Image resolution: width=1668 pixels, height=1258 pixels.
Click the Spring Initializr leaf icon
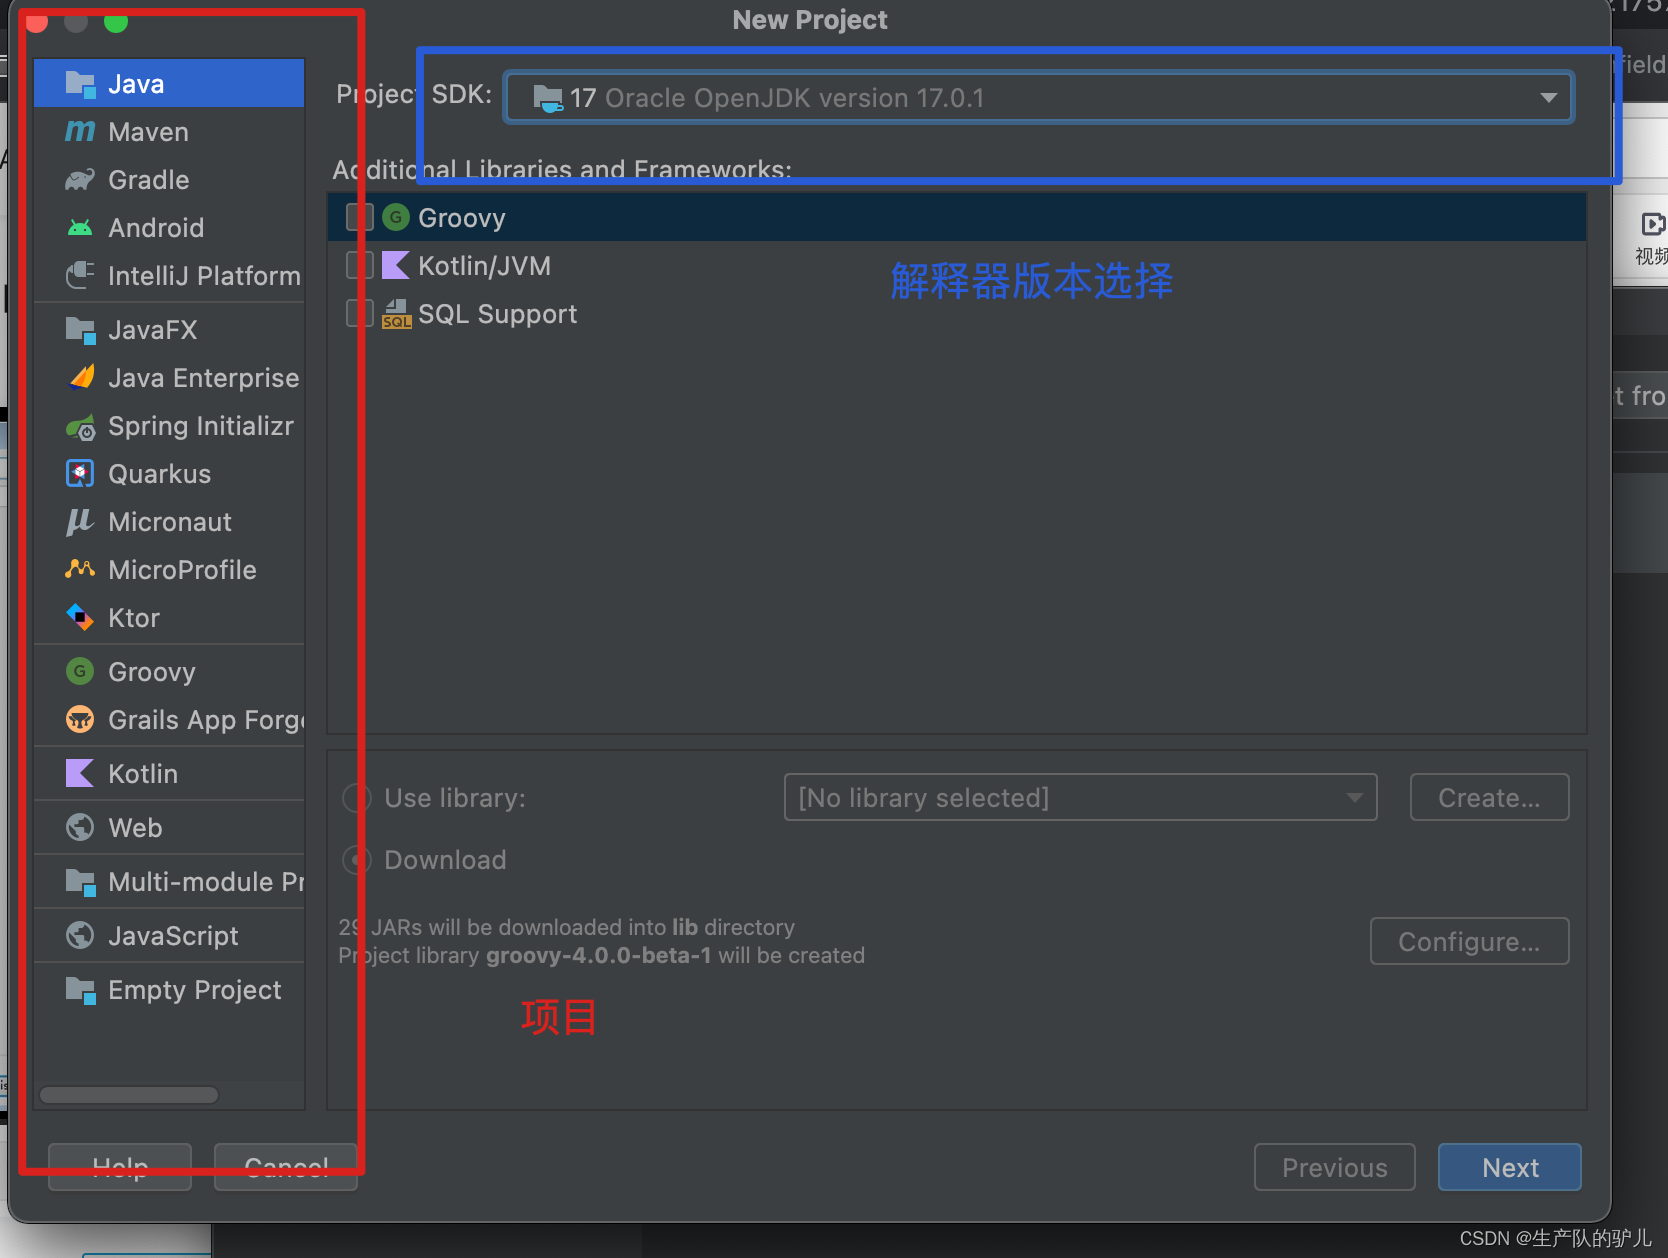81,426
